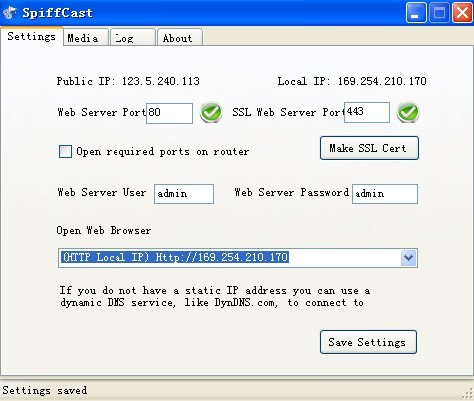This screenshot has height=401, width=474.
Task: Expand the Open Web Browser dropdown arrow
Action: tap(409, 258)
